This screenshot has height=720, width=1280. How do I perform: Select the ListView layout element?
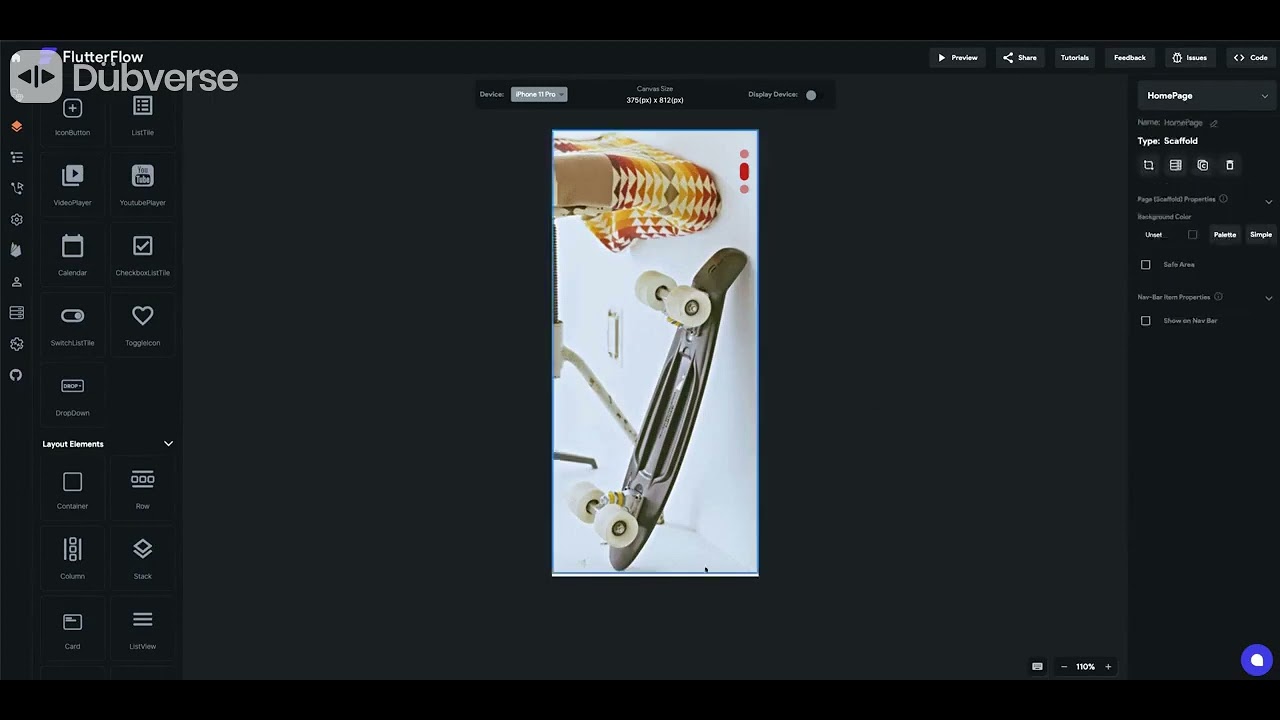click(142, 630)
